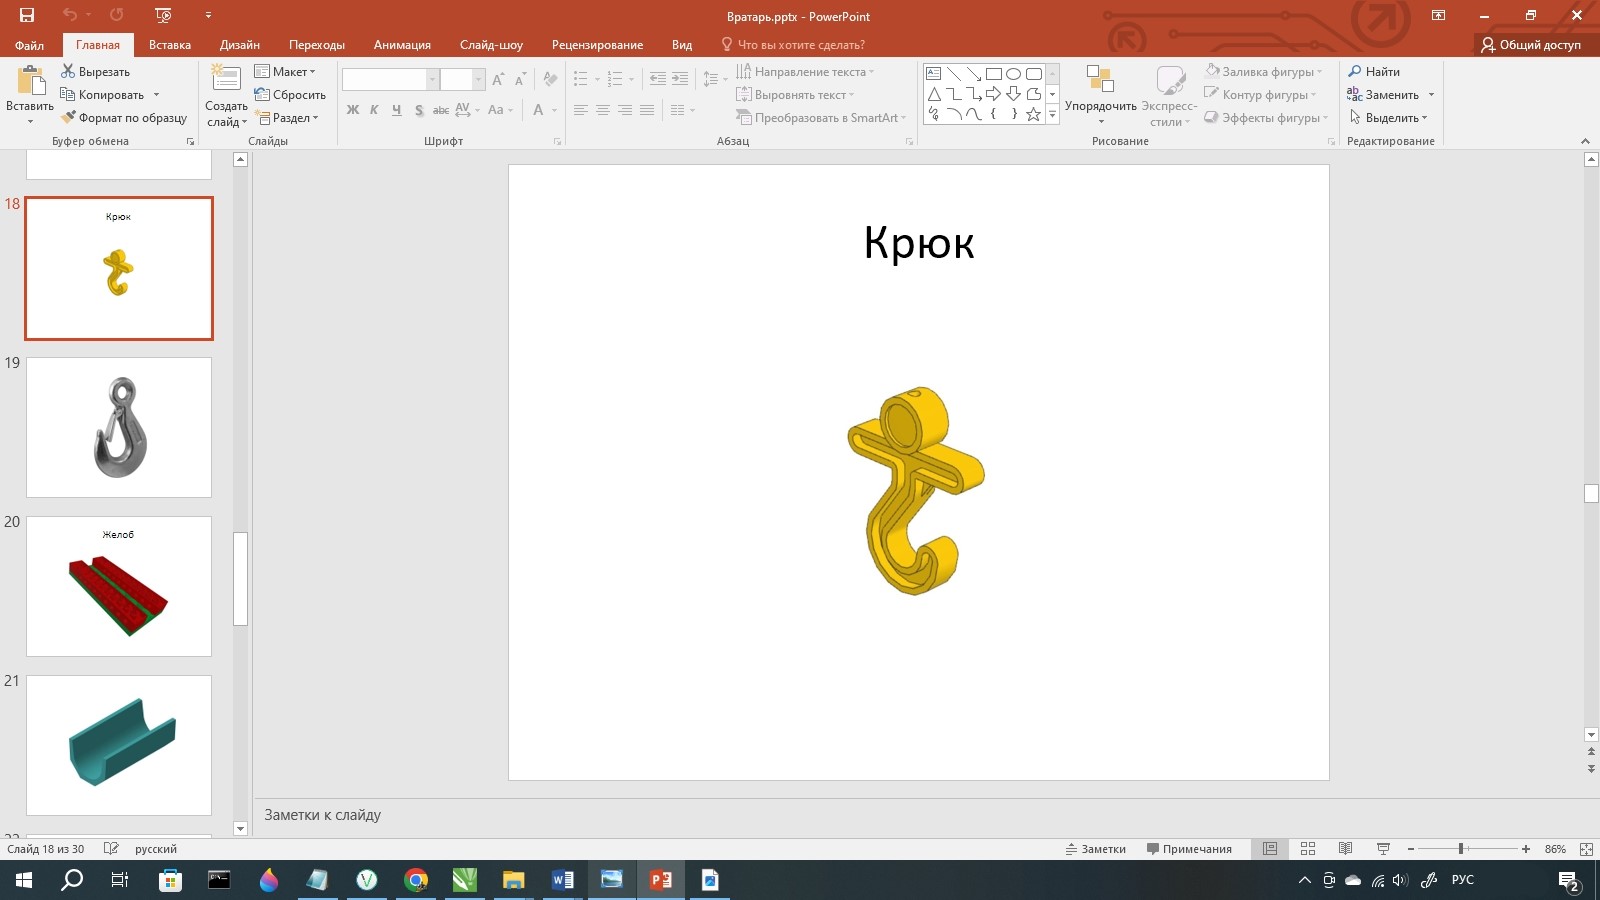Select slide 20 thumbnail titled Желоб

click(x=119, y=586)
